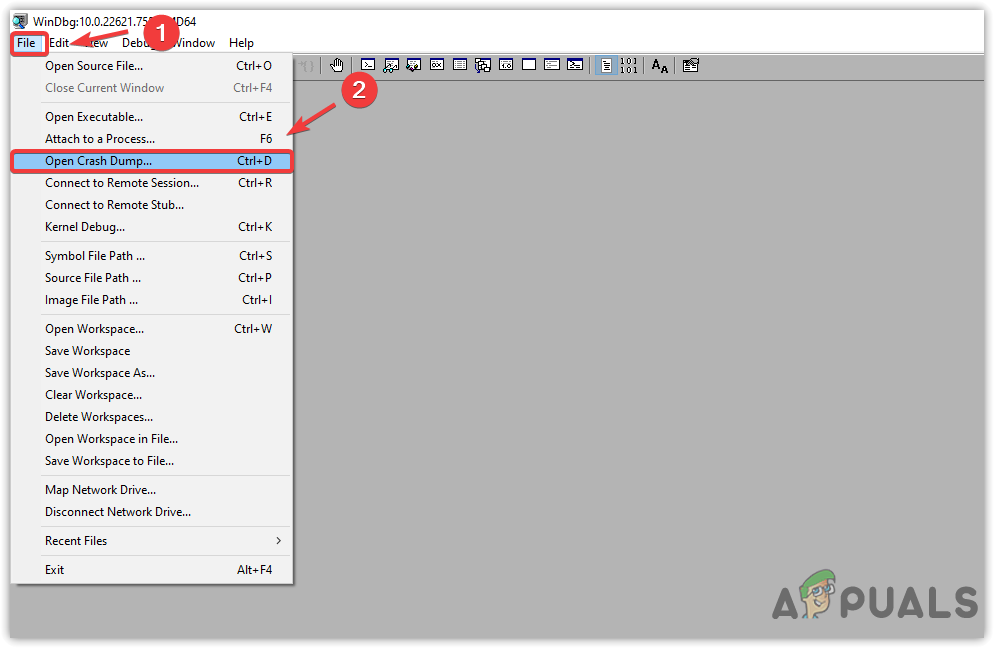
Task: Open the Window menu
Action: tap(194, 43)
